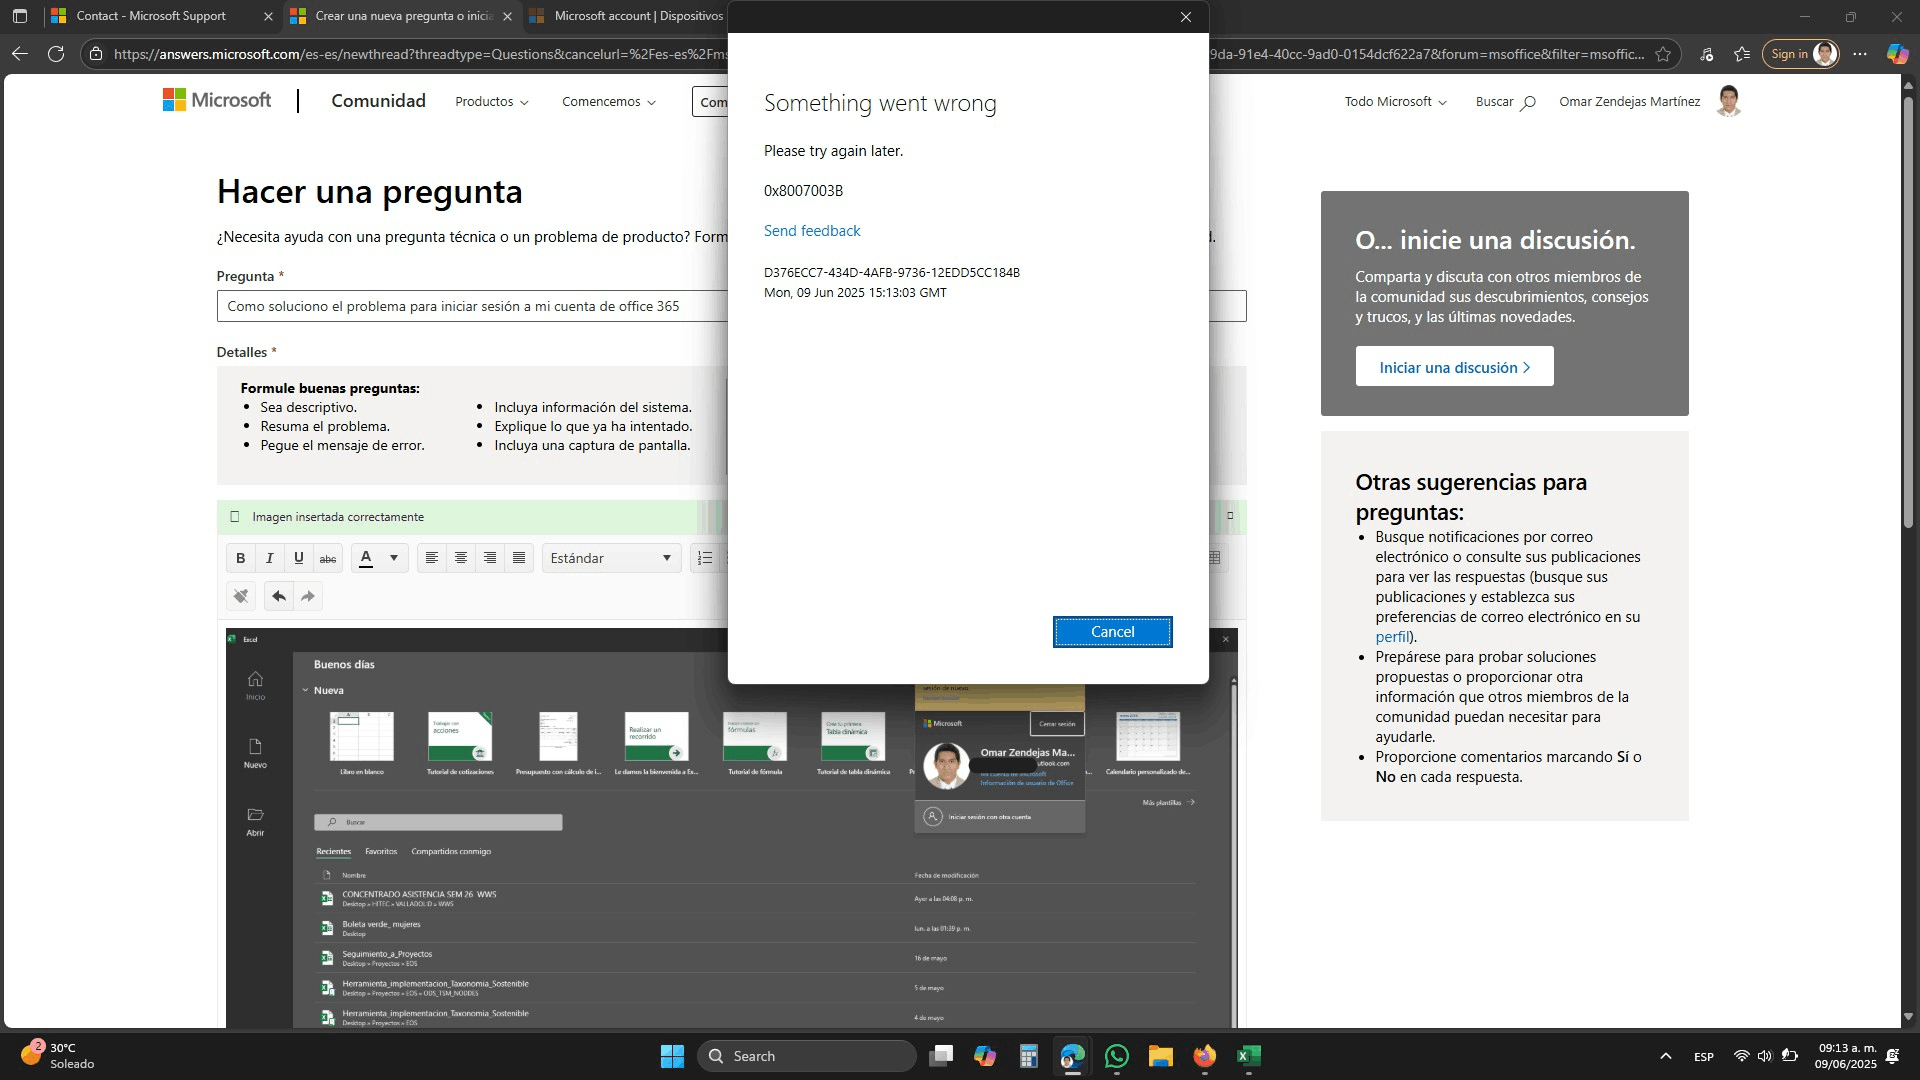This screenshot has height=1080, width=1920.
Task: Open the Estándar style dropdown
Action: tap(611, 558)
